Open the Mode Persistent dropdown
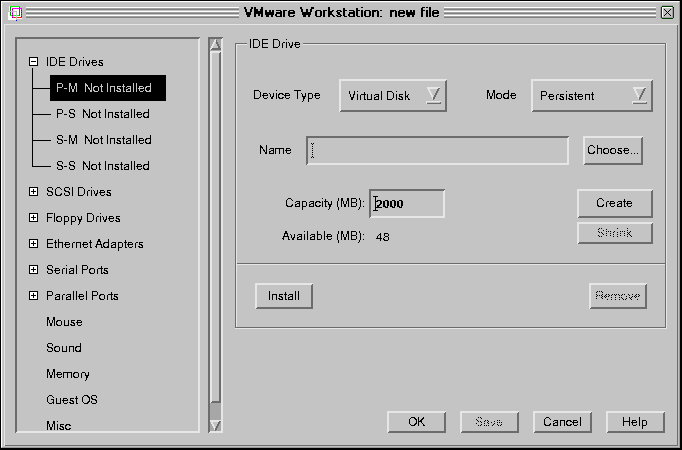 591,96
